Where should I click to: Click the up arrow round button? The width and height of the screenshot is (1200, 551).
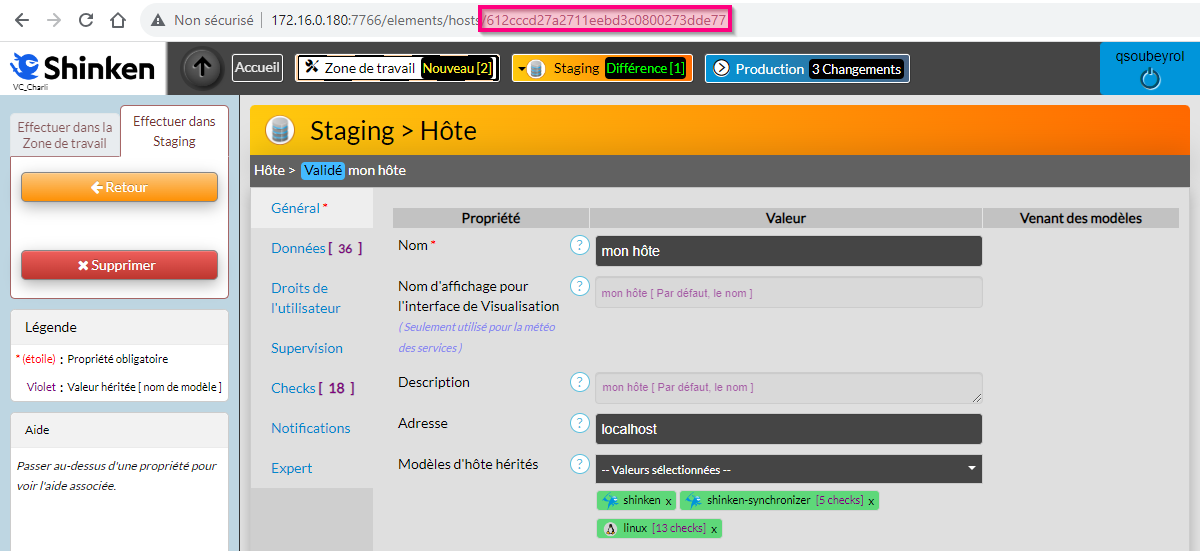pyautogui.click(x=203, y=68)
